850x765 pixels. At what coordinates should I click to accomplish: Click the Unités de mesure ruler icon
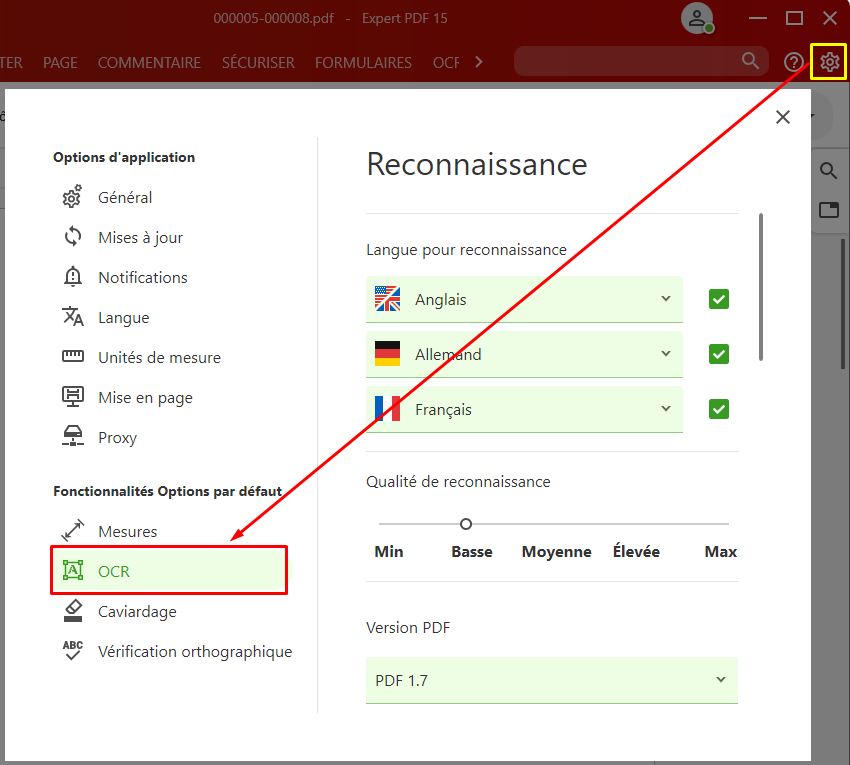pyautogui.click(x=73, y=357)
